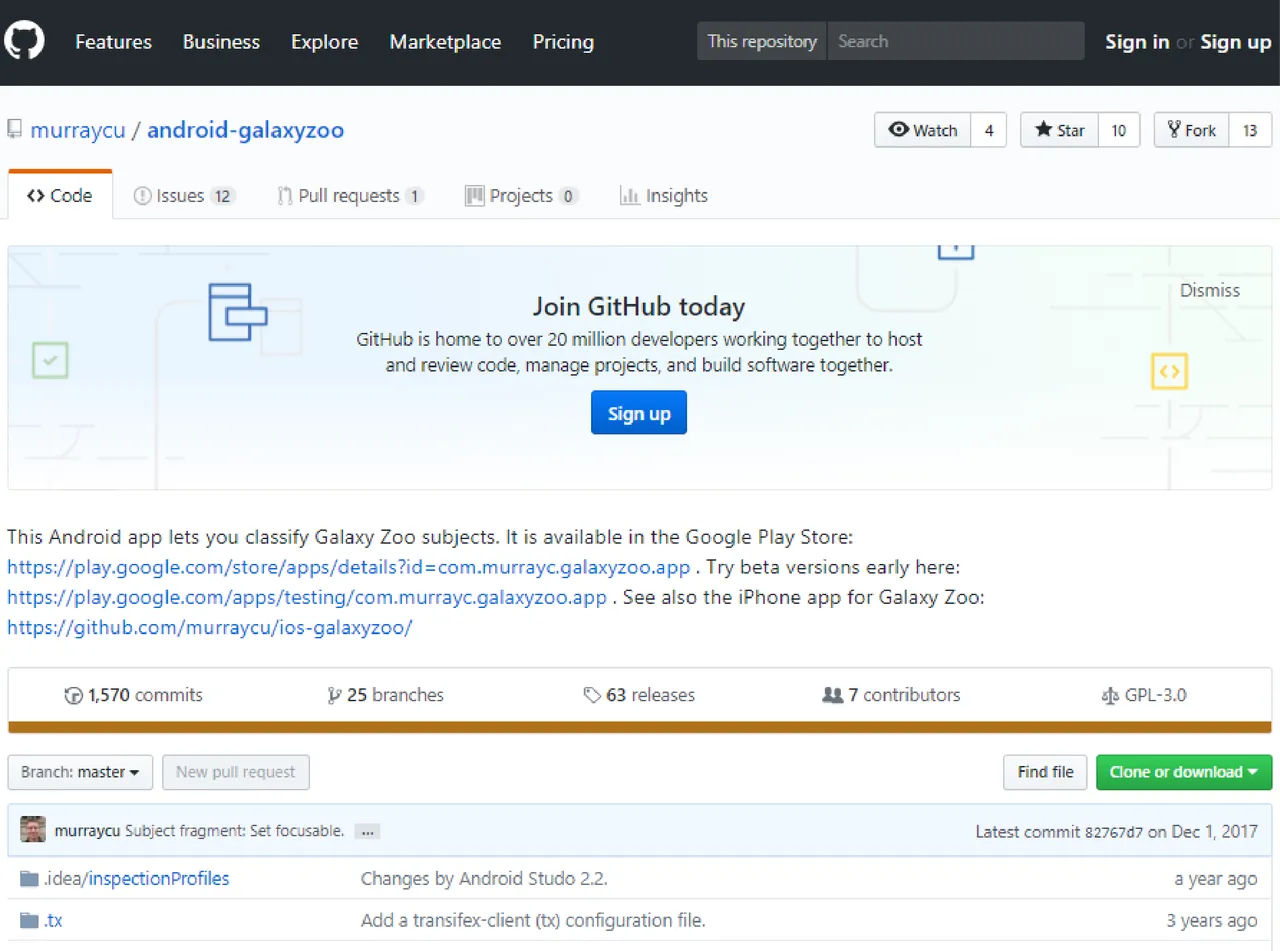This screenshot has height=951, width=1280.
Task: Switch to the Issues tab
Action: (x=184, y=196)
